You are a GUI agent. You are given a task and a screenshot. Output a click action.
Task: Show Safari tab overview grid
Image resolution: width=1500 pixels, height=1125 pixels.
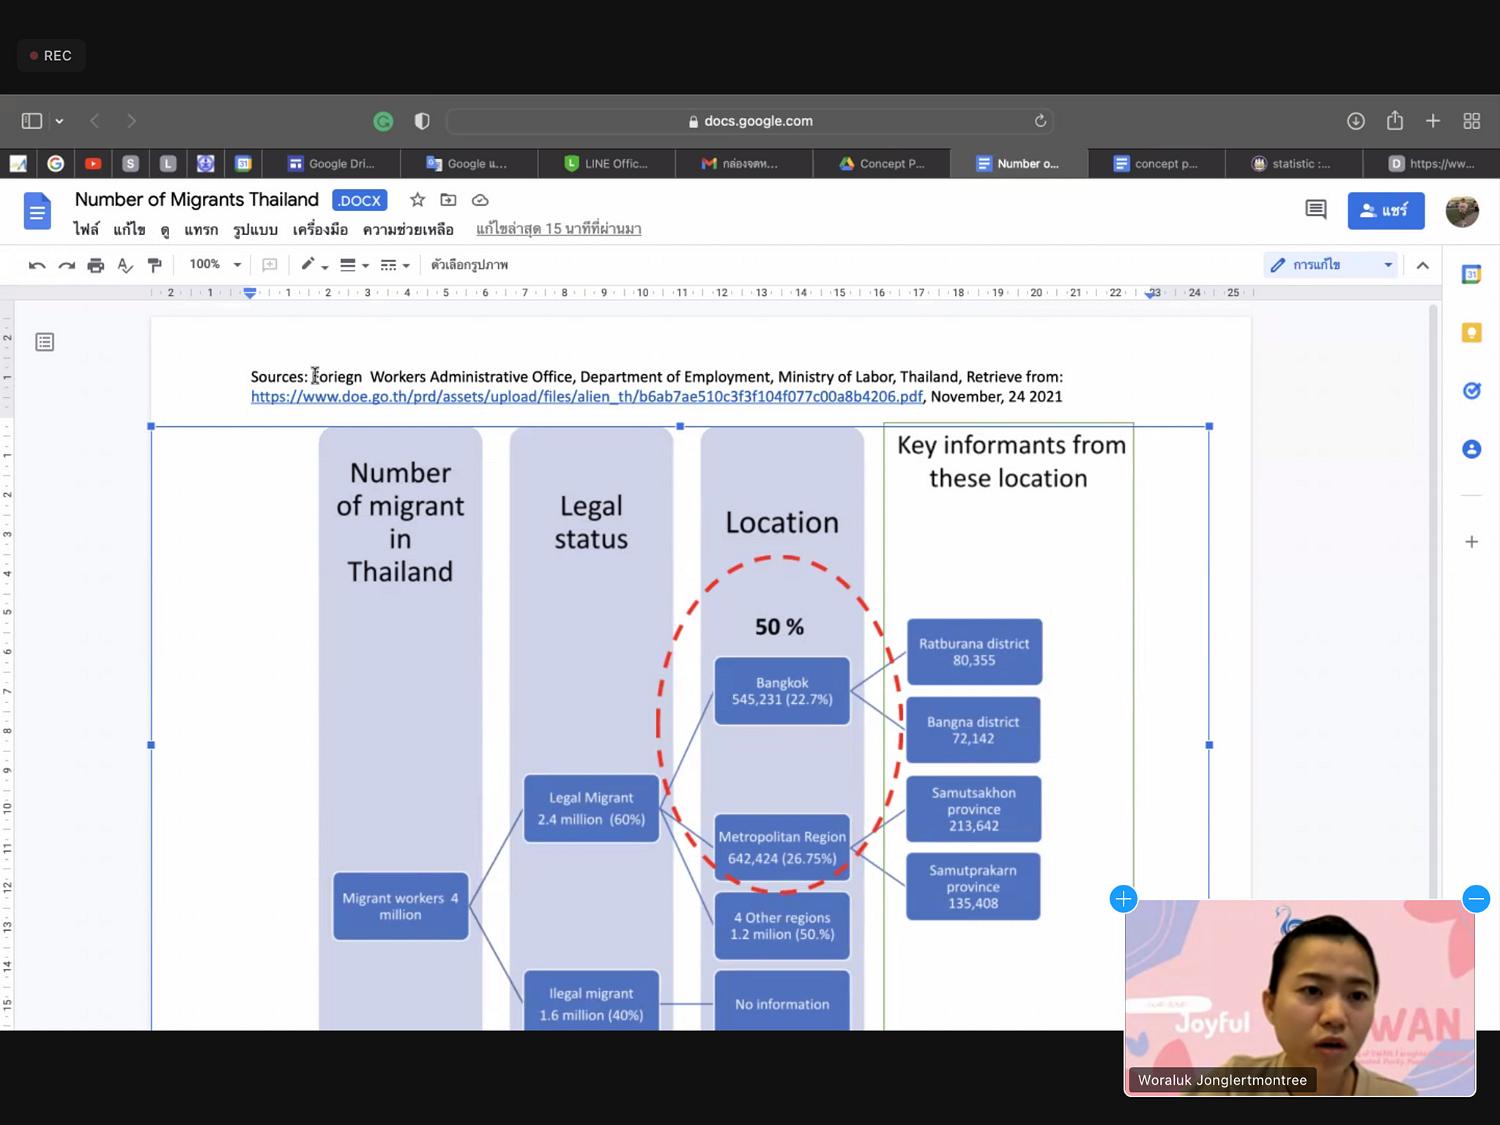tap(1472, 121)
